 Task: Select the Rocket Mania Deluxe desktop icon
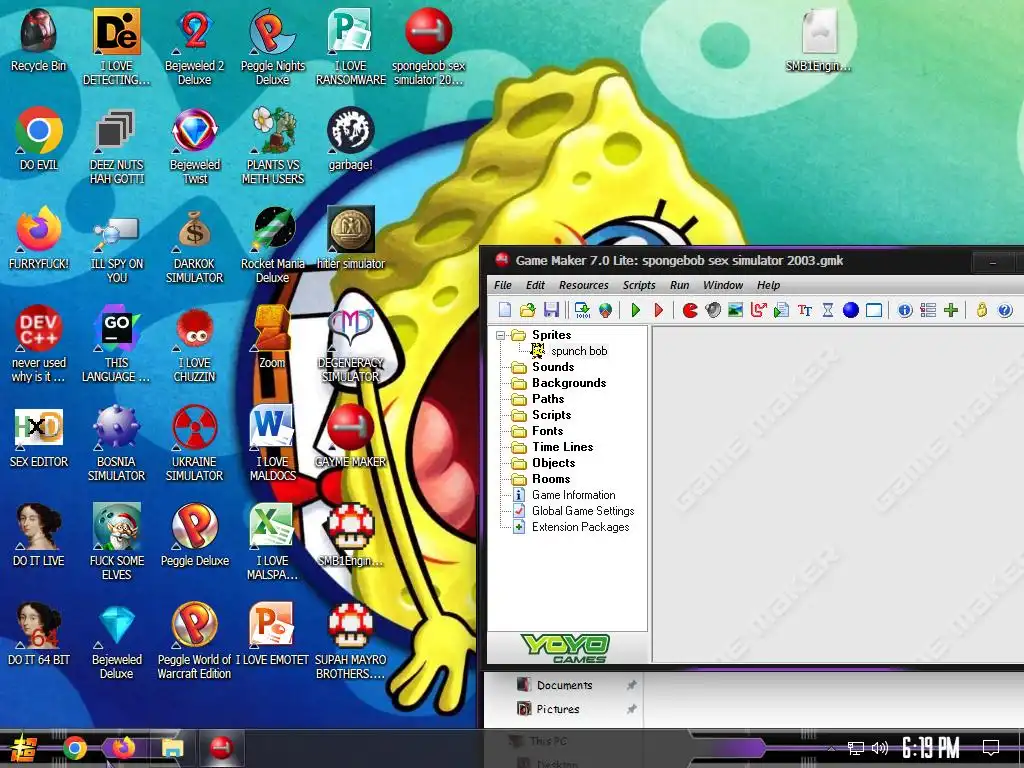[273, 245]
